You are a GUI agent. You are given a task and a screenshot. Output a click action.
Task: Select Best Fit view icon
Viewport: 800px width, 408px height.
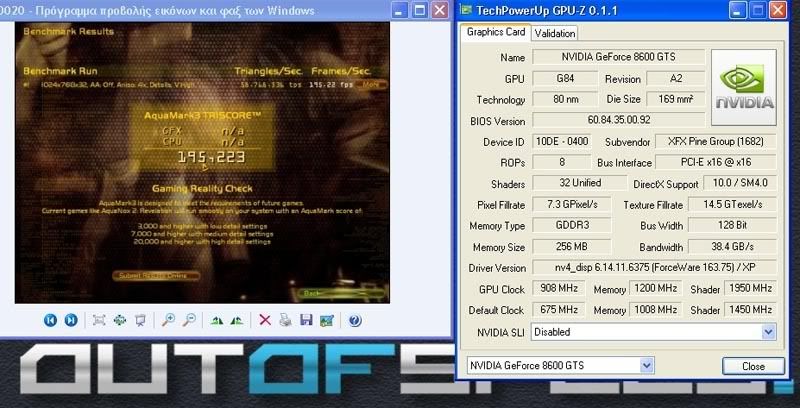[99, 320]
